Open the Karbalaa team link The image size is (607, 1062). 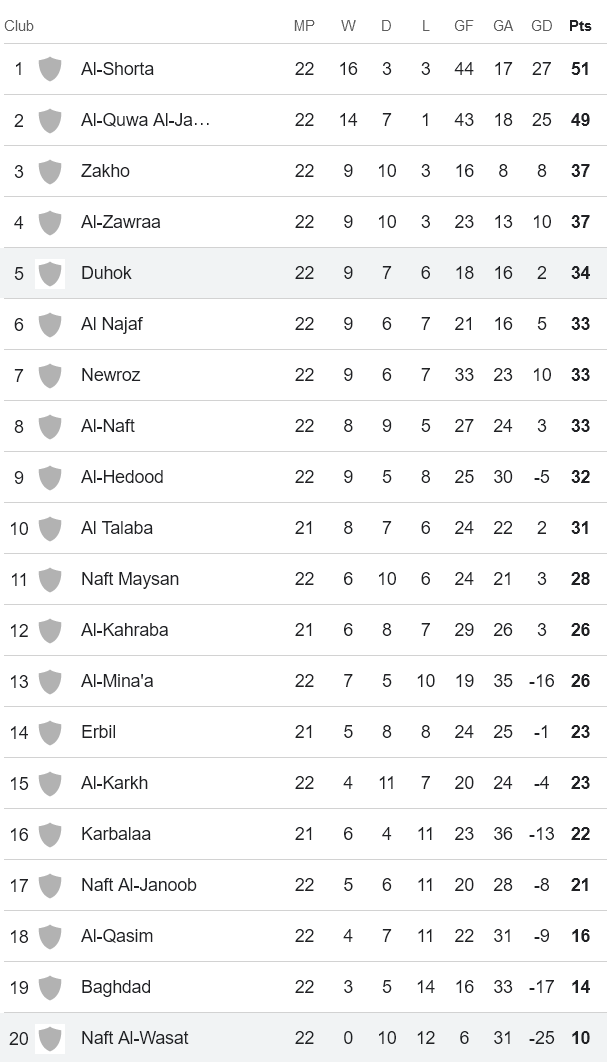tap(116, 834)
